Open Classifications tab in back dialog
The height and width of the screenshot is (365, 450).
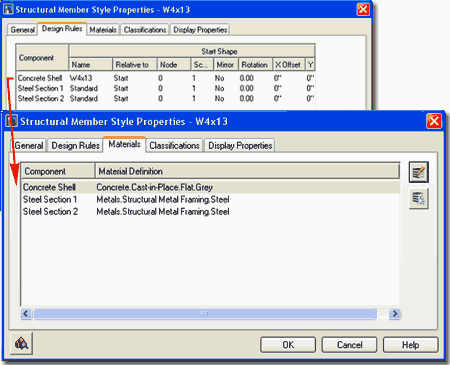tap(145, 30)
